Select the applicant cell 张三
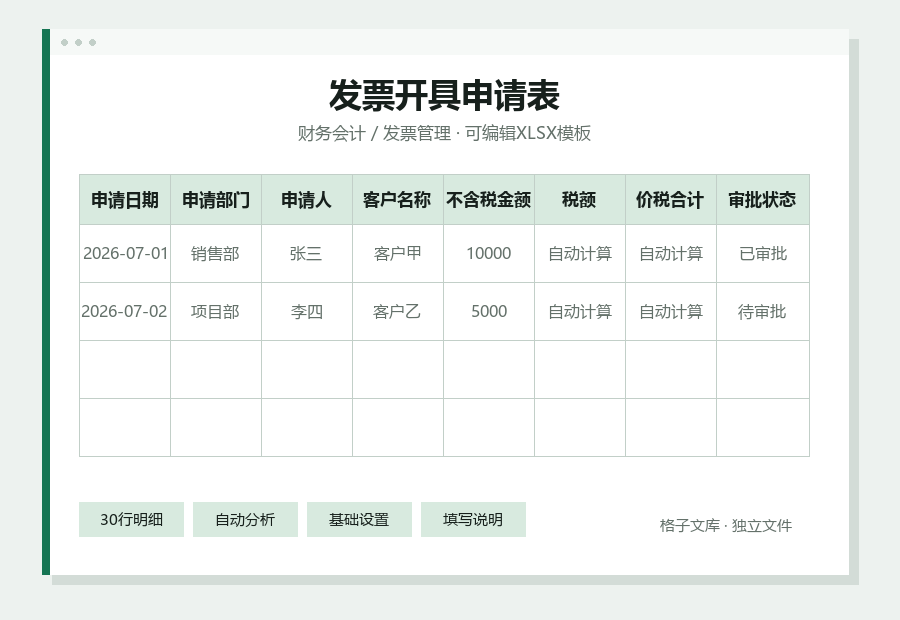This screenshot has width=900, height=620. tap(307, 254)
